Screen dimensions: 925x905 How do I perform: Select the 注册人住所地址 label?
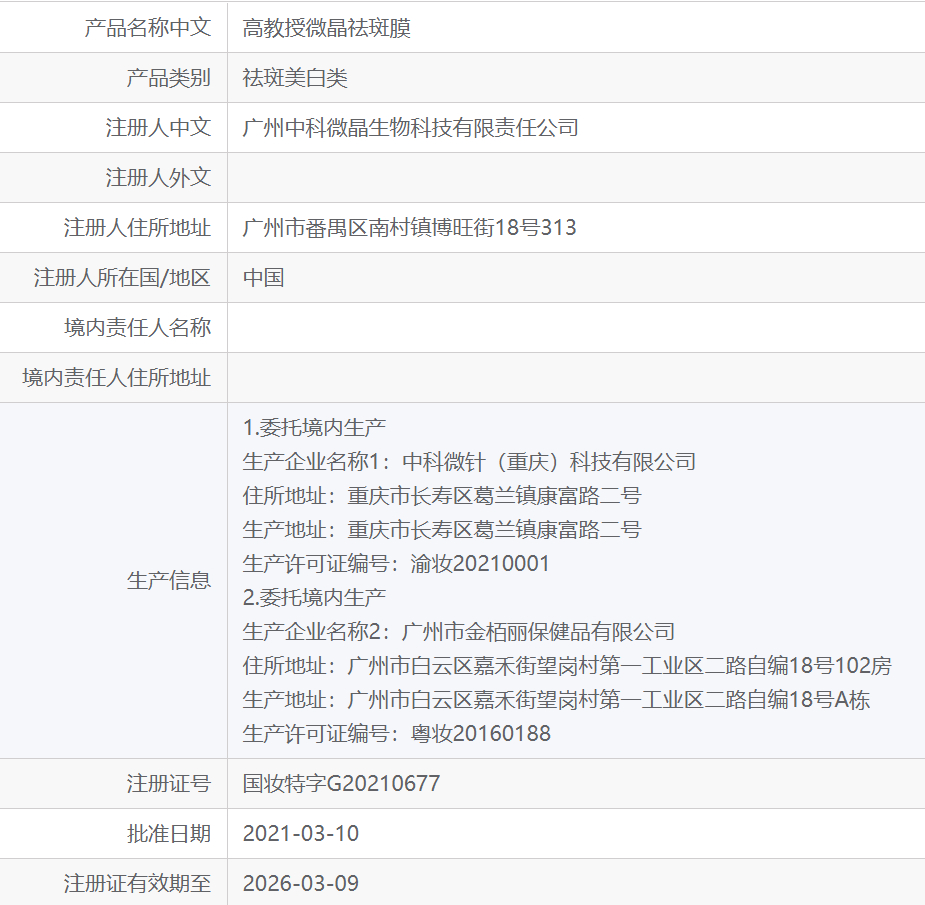[137, 228]
